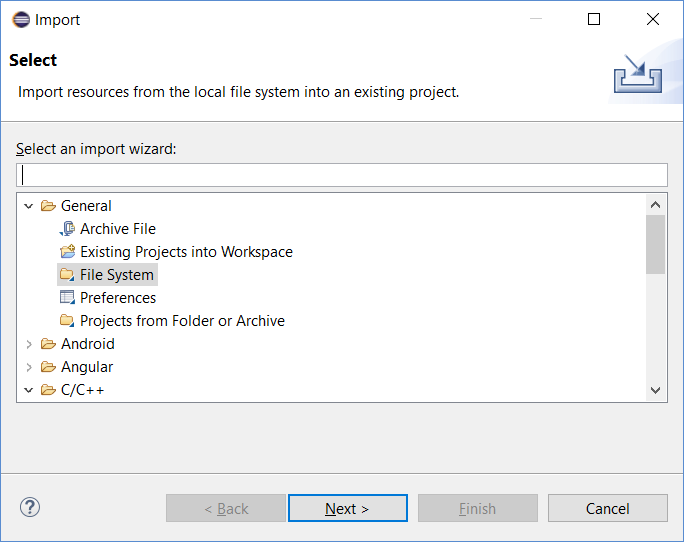Collapse the General category
Screen dimensions: 684x542
coord(29,206)
